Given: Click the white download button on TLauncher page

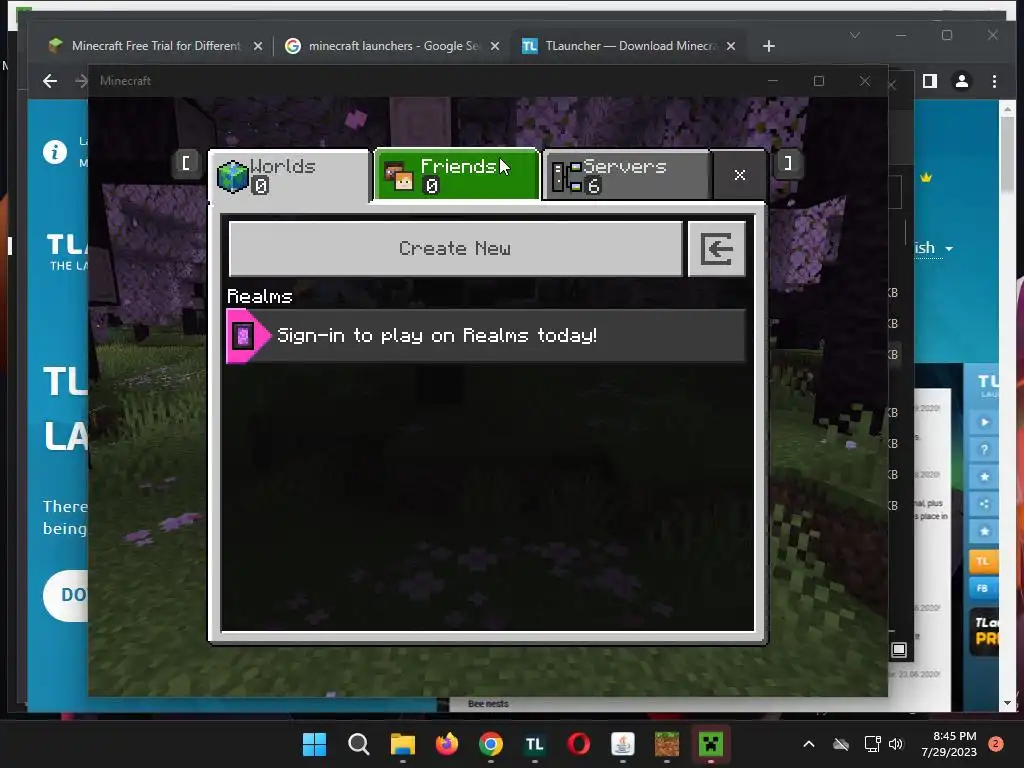Looking at the screenshot, I should click(65, 596).
